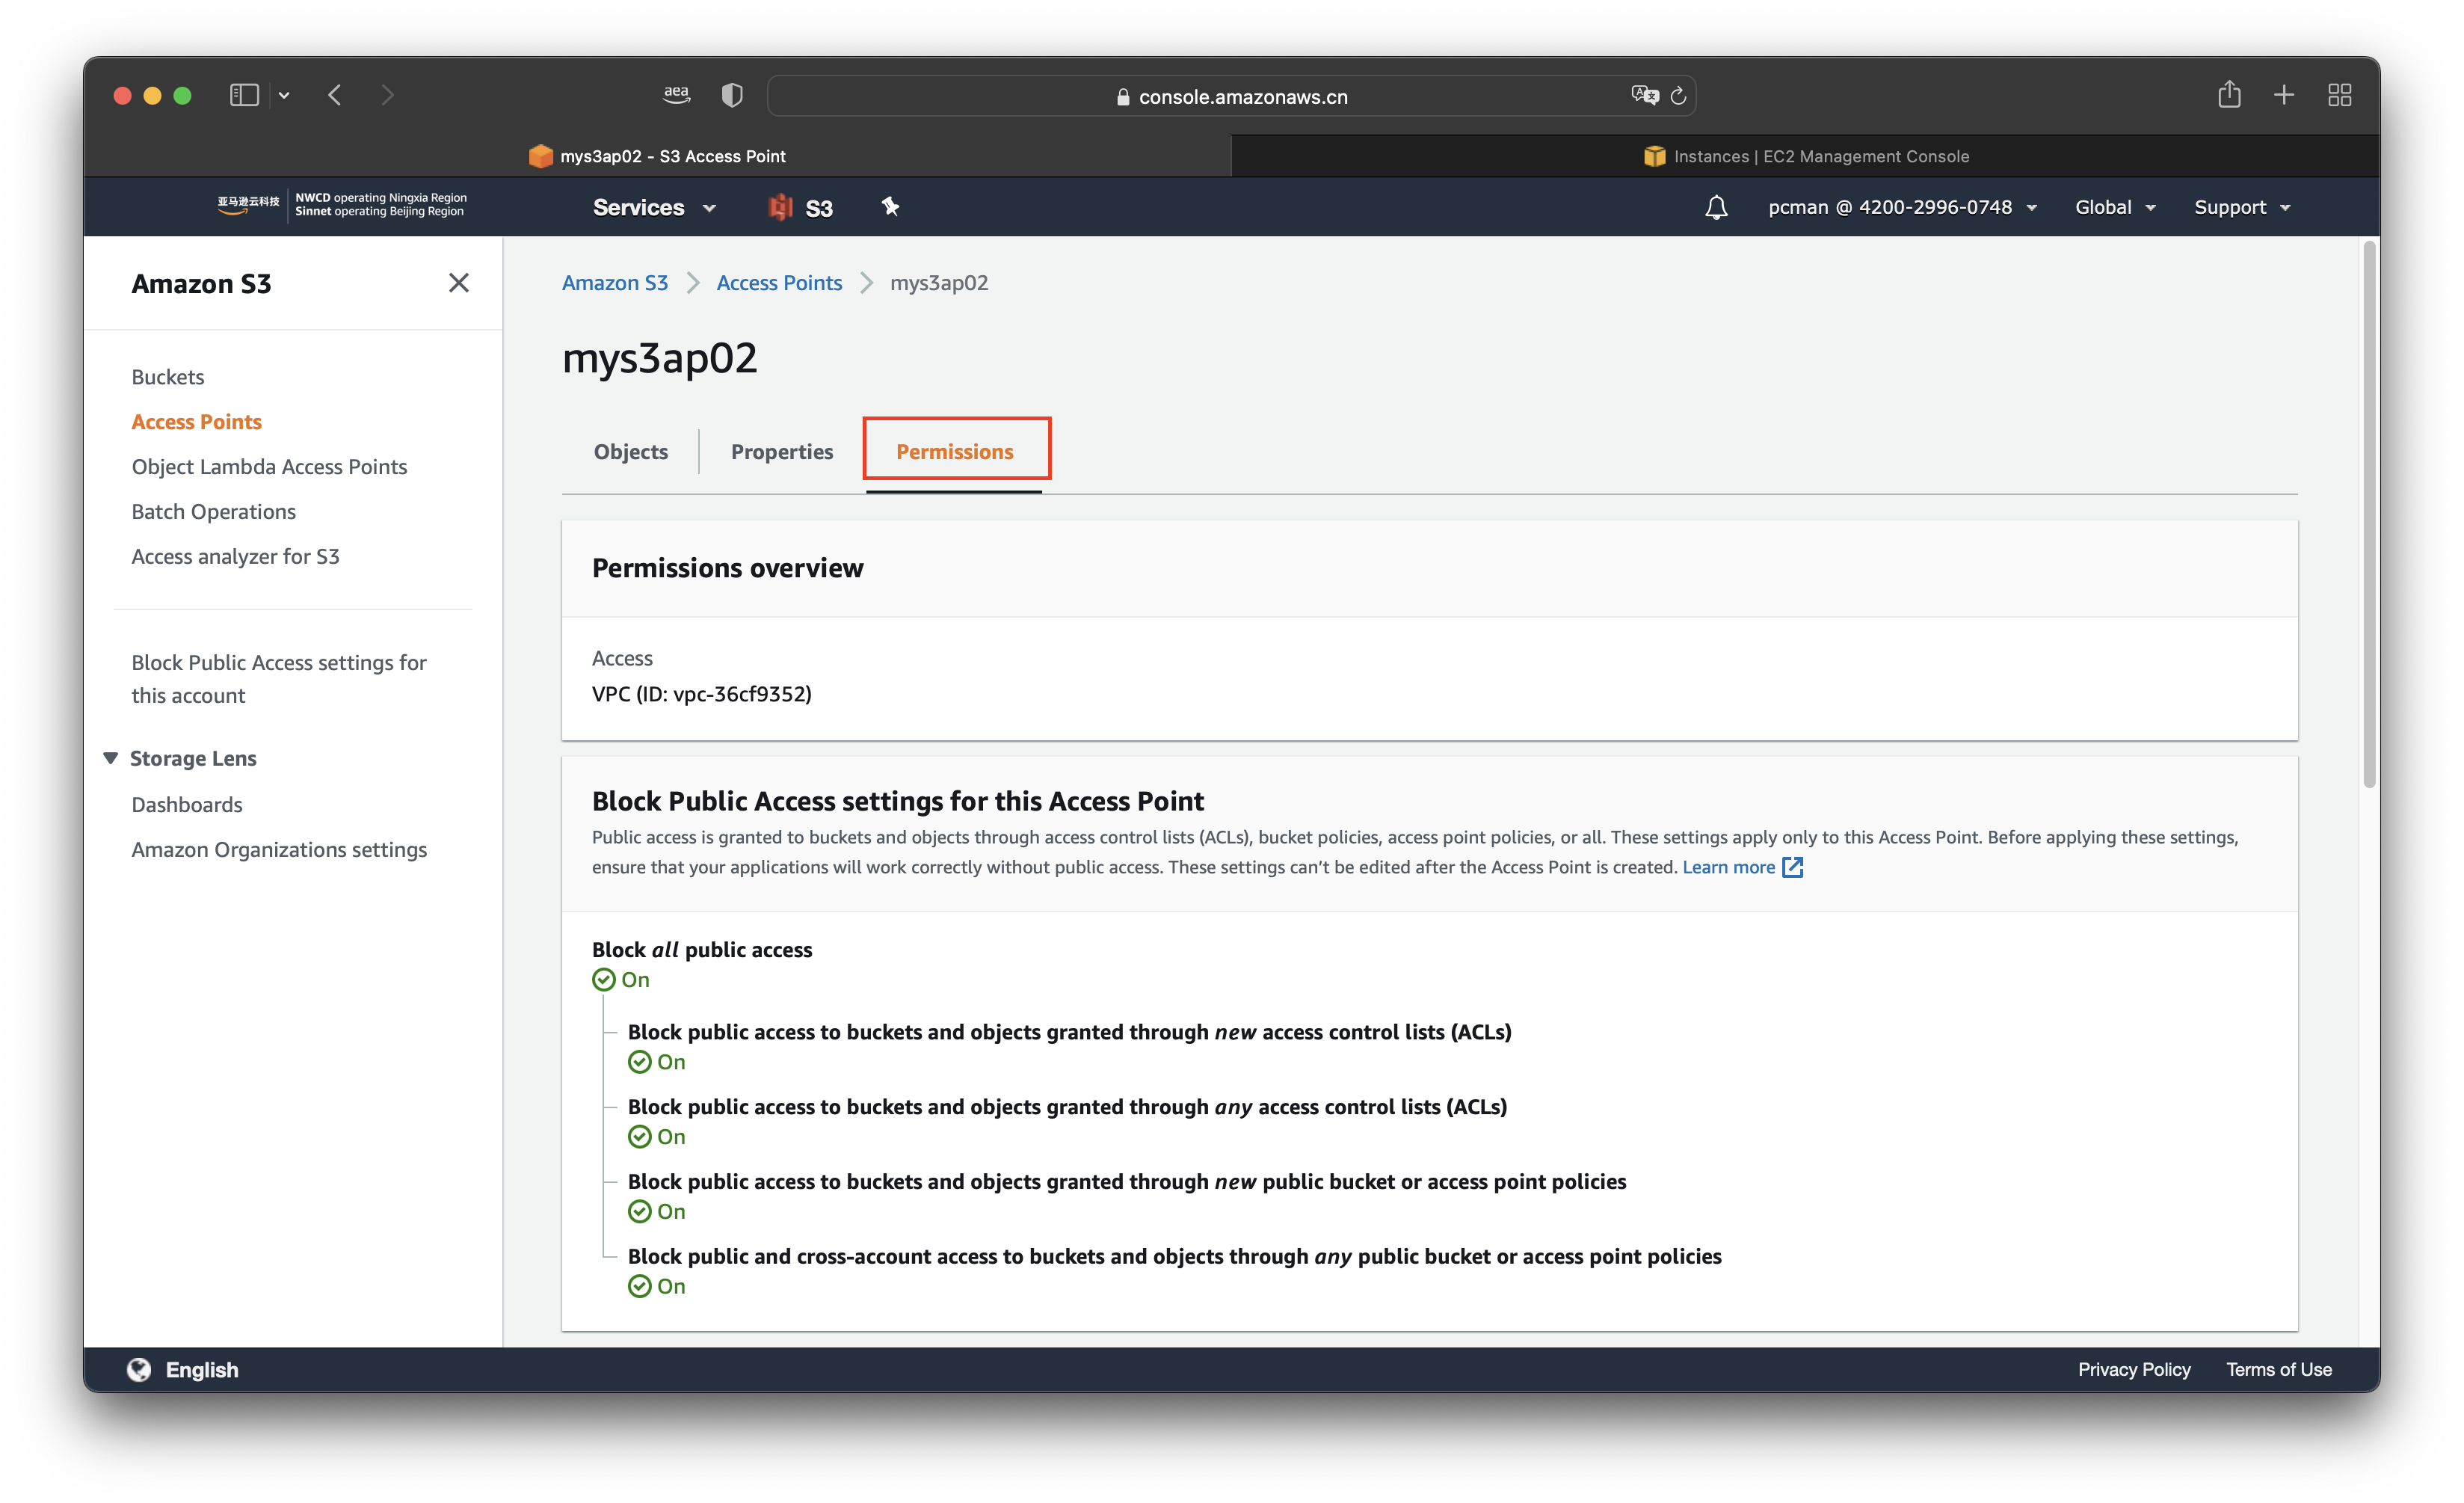Click the globe language icon in footer
This screenshot has width=2464, height=1503.
(139, 1370)
